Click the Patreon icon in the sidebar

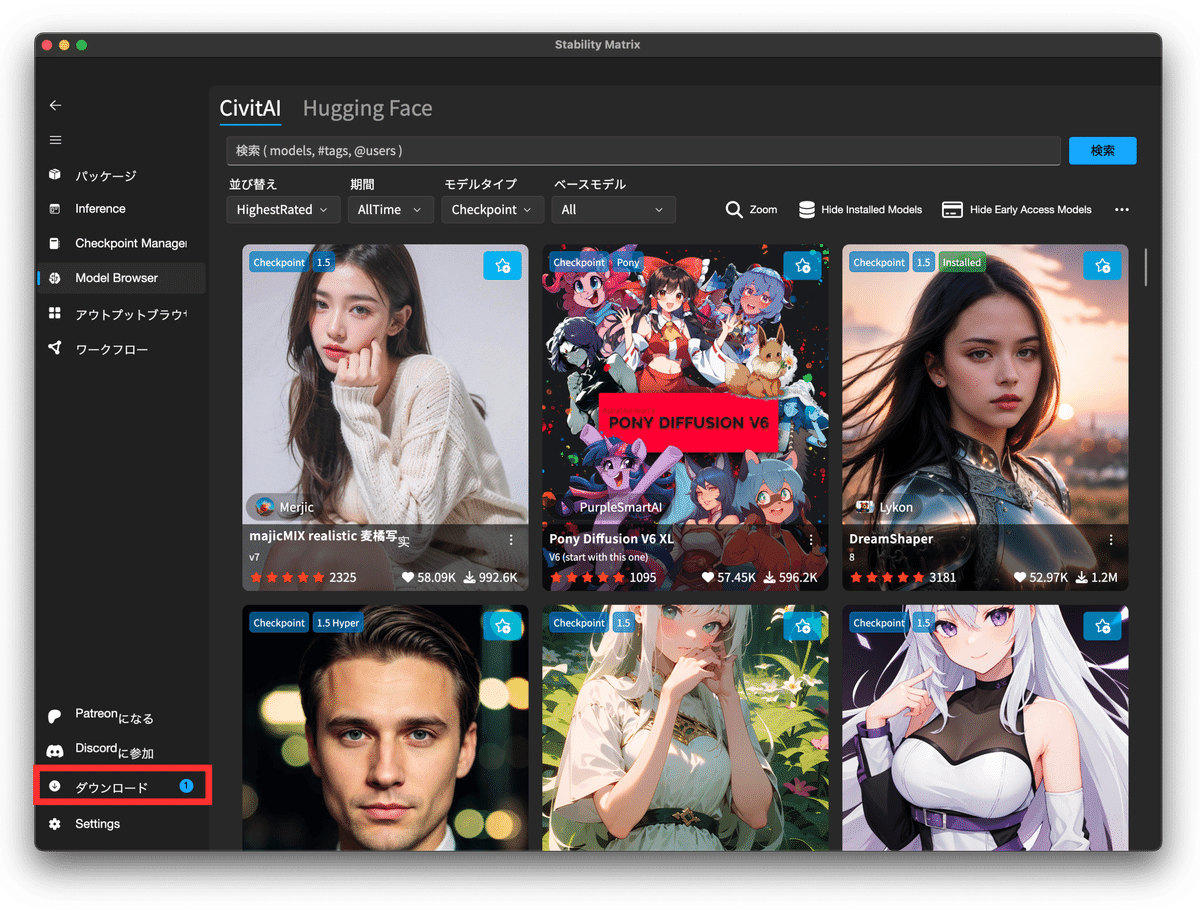pos(55,717)
